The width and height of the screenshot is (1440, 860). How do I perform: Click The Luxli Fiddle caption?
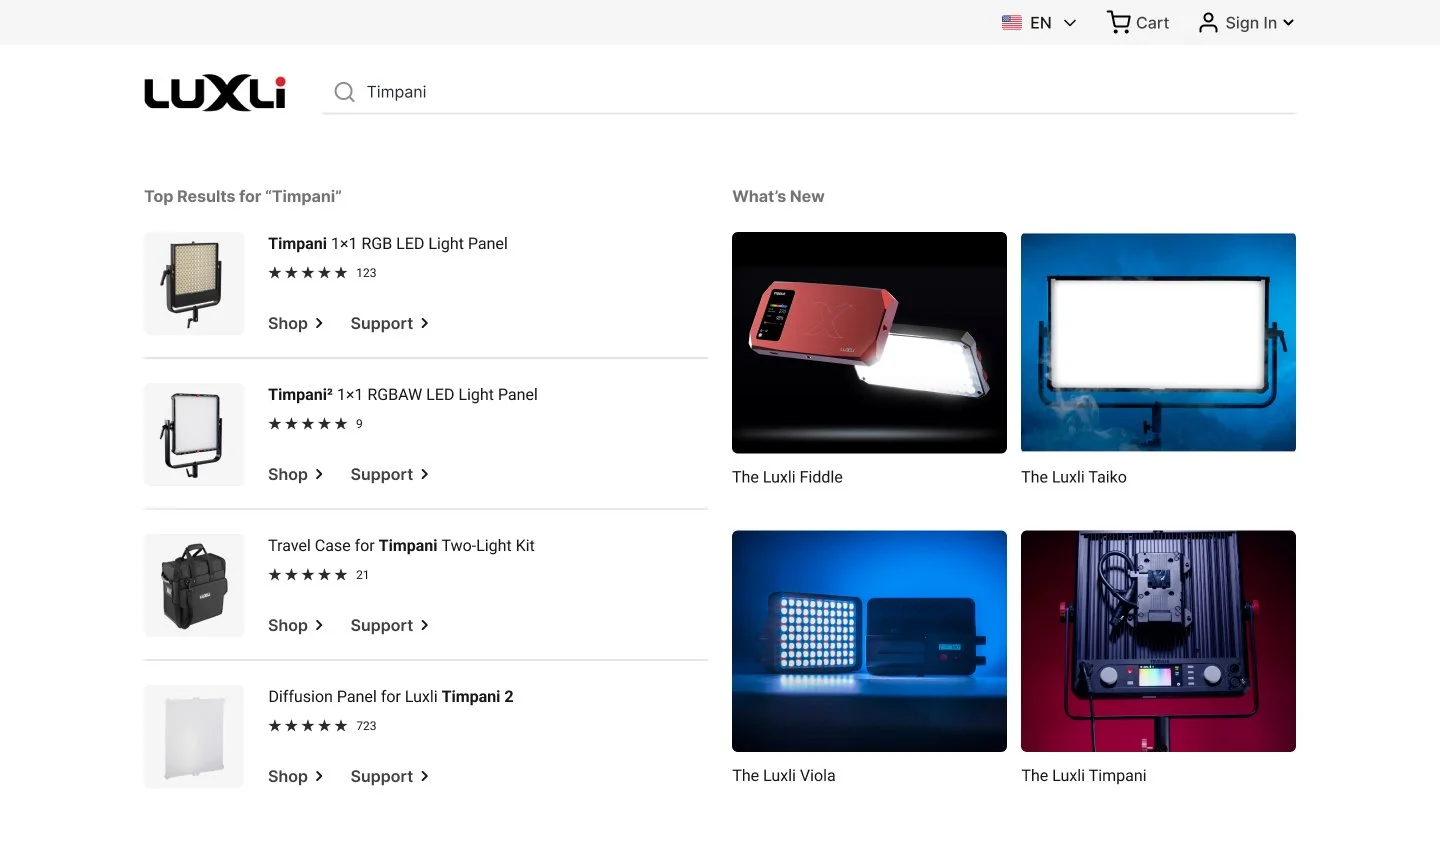787,478
